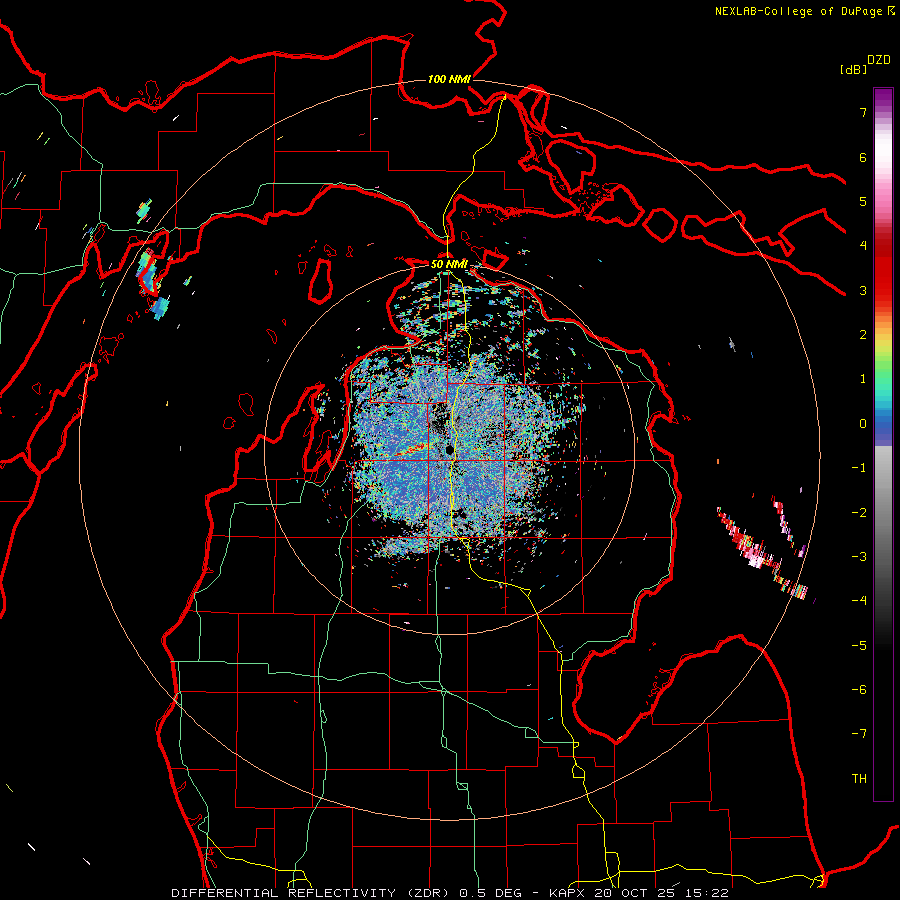Click the -3 value on the scale

pos(859,557)
